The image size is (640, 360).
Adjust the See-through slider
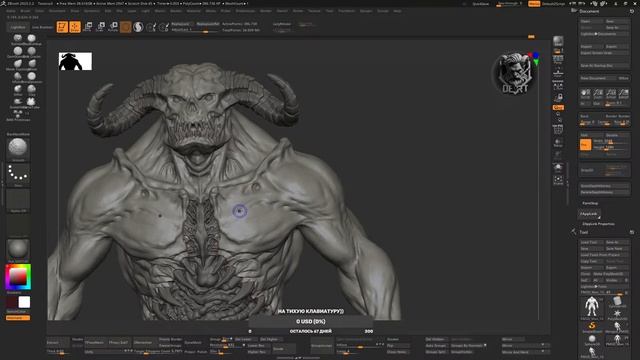(x=509, y=4)
